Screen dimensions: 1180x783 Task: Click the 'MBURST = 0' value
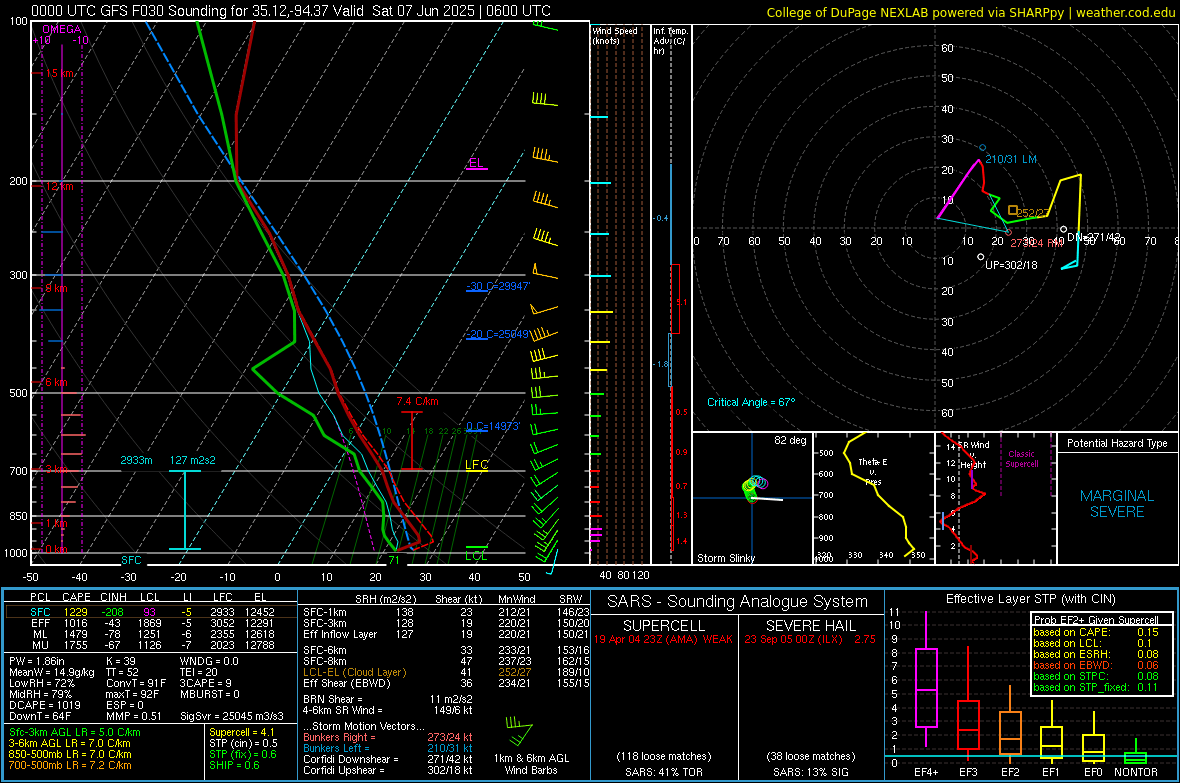coord(210,694)
